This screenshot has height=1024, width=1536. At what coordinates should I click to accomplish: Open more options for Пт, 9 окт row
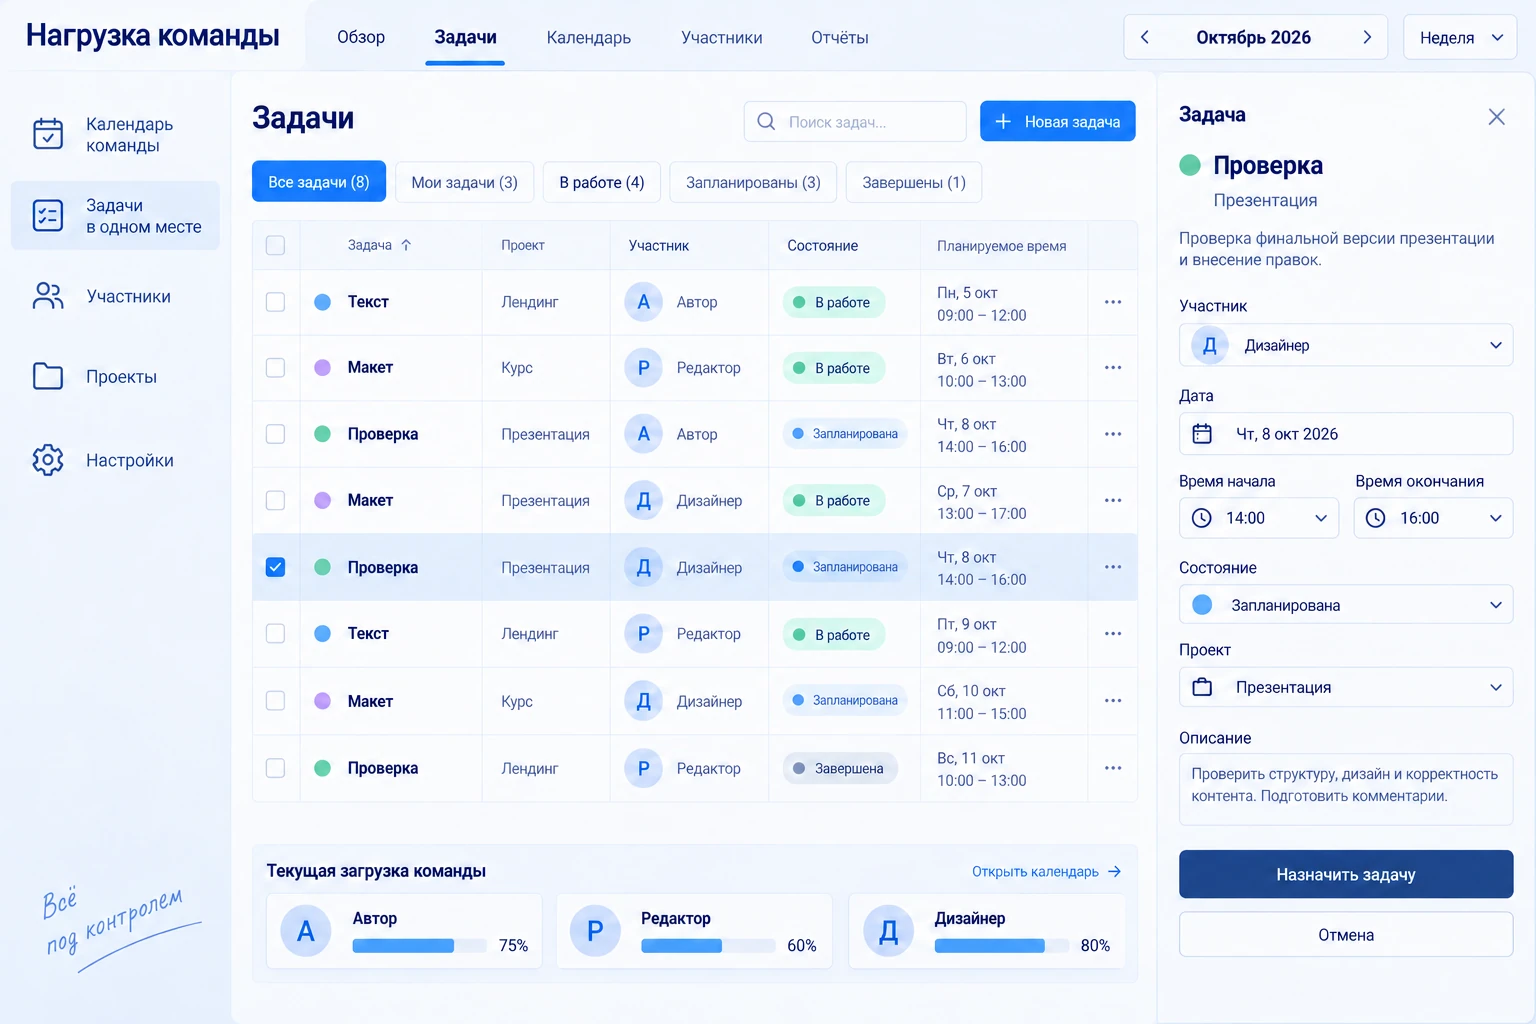coord(1113,634)
